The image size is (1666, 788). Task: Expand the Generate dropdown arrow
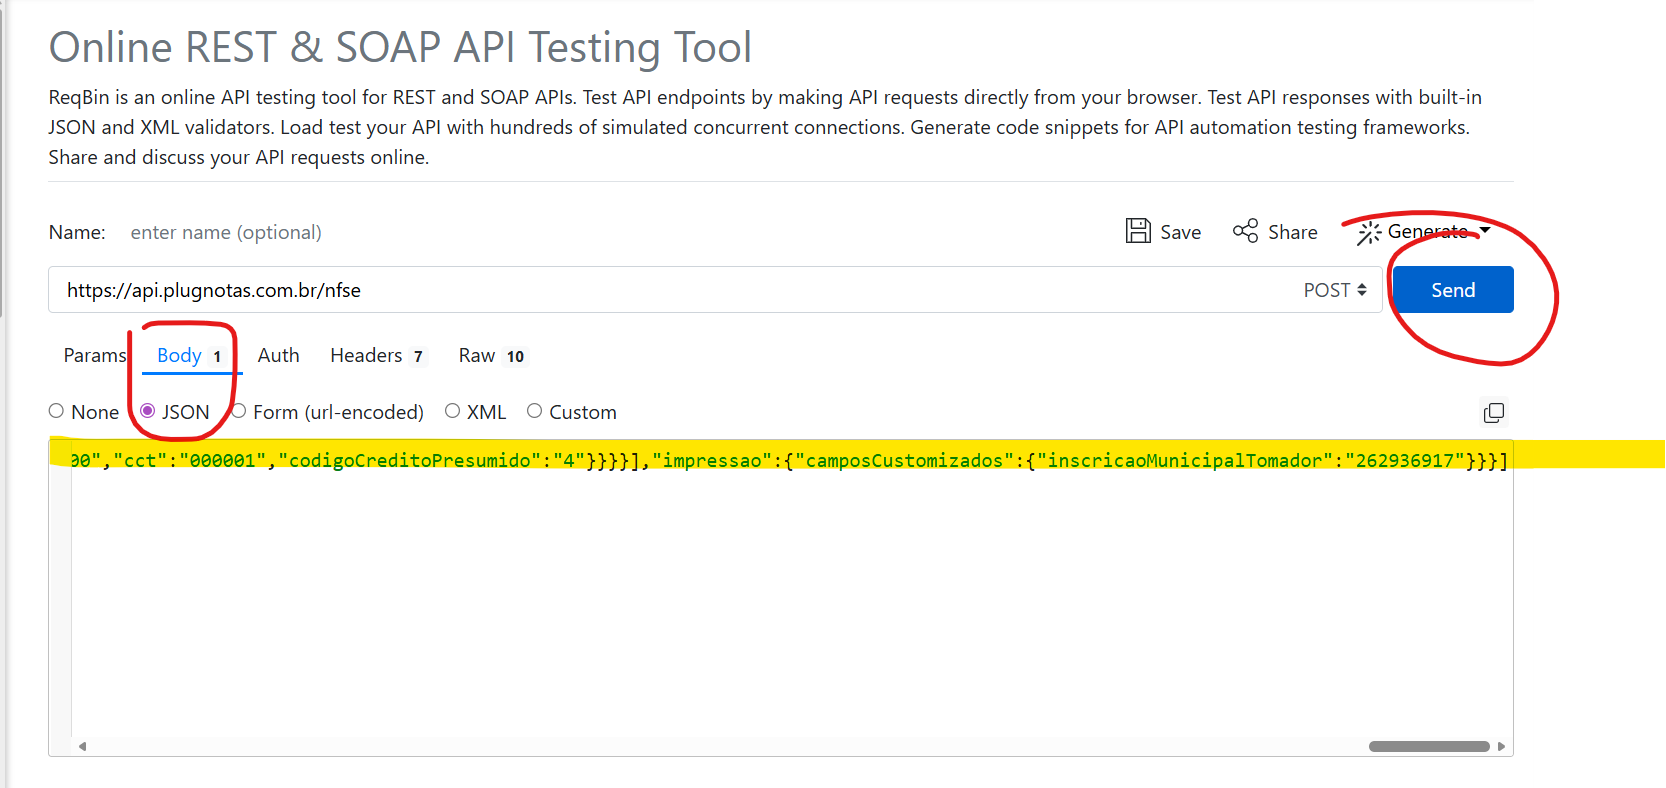[1485, 230]
